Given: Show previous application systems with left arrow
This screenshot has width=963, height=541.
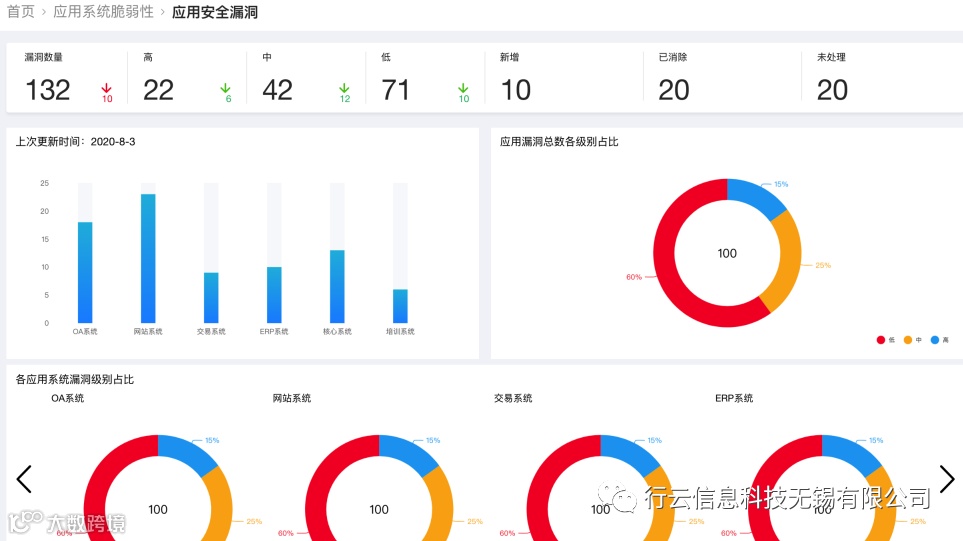Looking at the screenshot, I should [24, 479].
